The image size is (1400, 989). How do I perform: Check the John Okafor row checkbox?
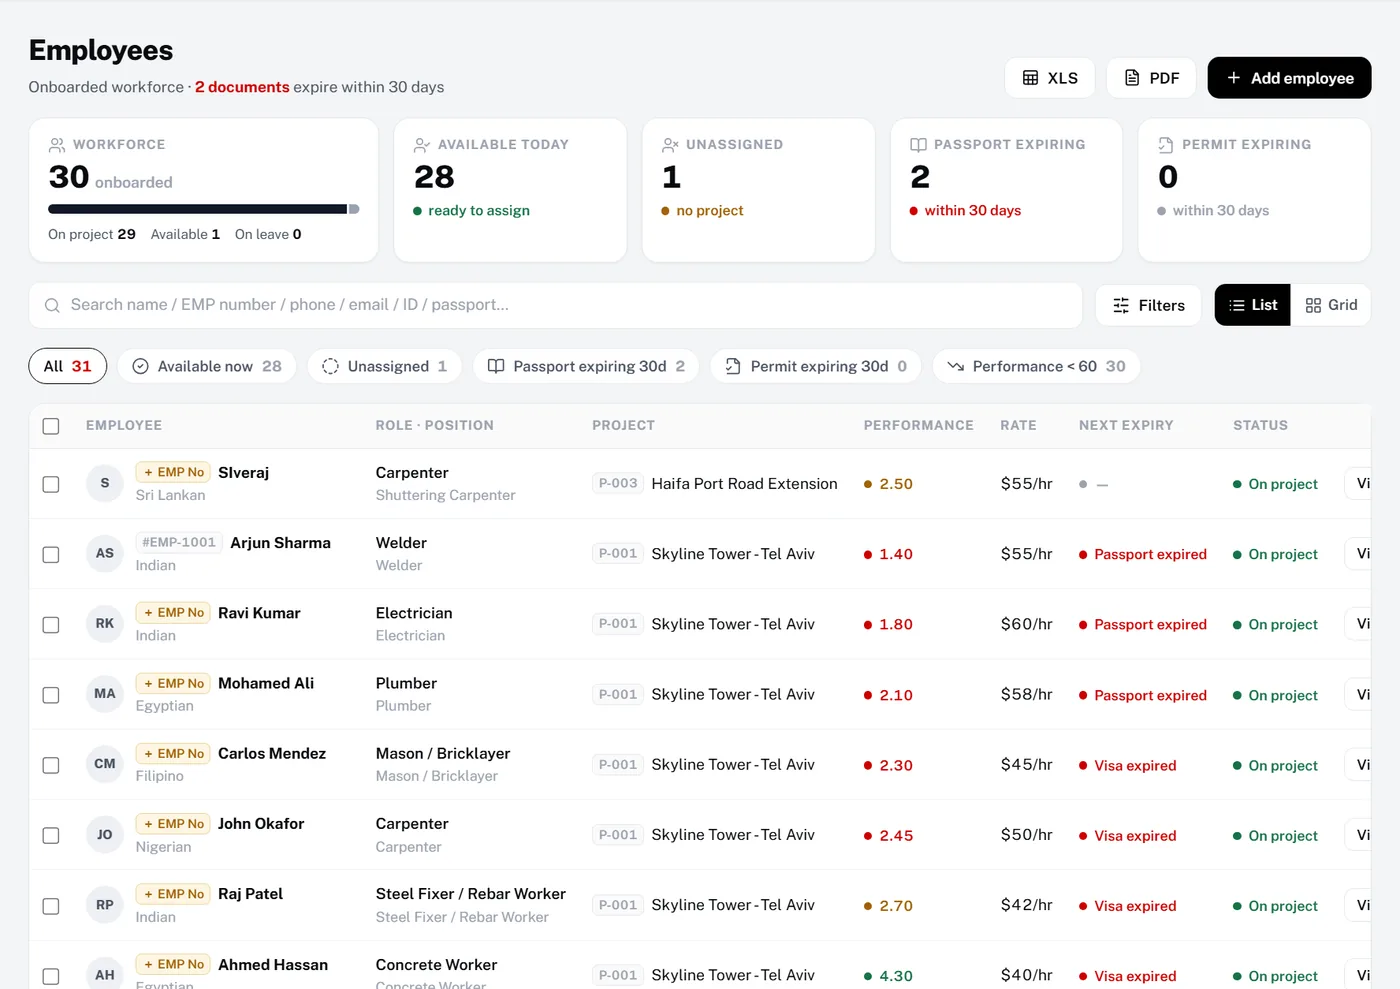[51, 835]
